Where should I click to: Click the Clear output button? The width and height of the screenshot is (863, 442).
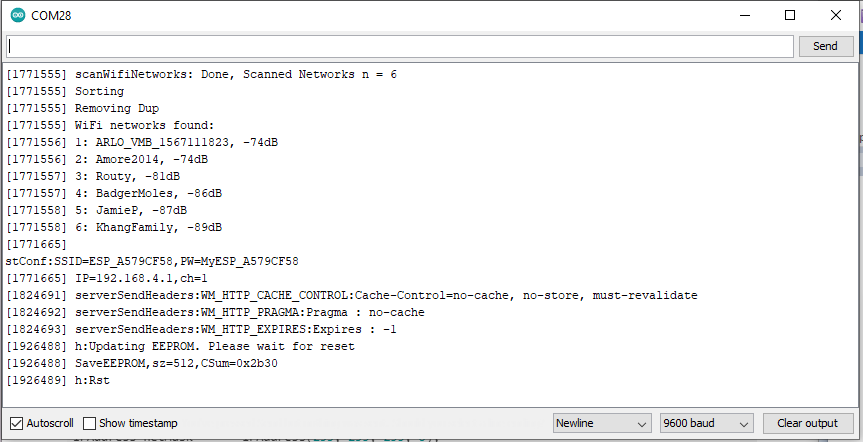click(x=807, y=423)
